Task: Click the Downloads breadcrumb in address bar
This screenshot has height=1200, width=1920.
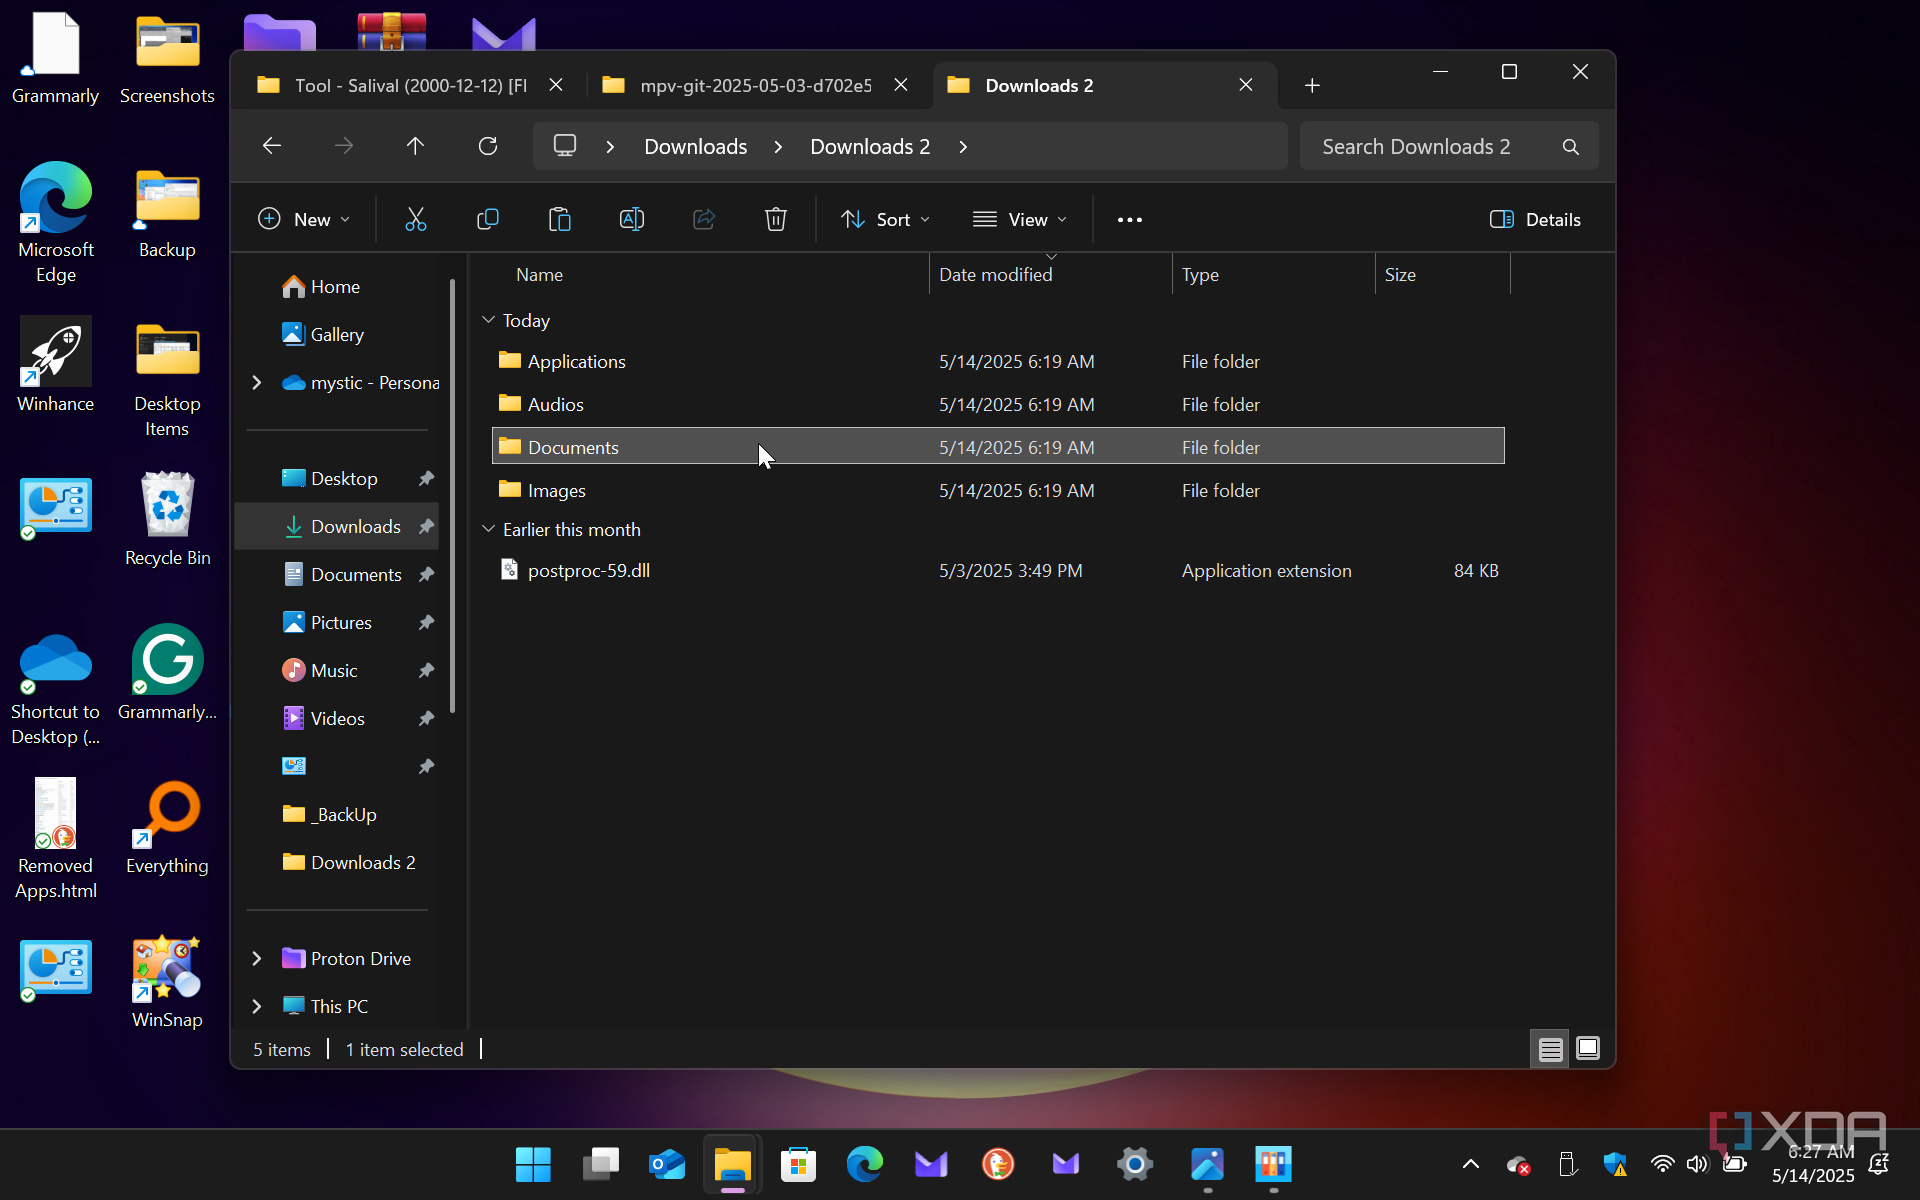Action: pyautogui.click(x=695, y=146)
